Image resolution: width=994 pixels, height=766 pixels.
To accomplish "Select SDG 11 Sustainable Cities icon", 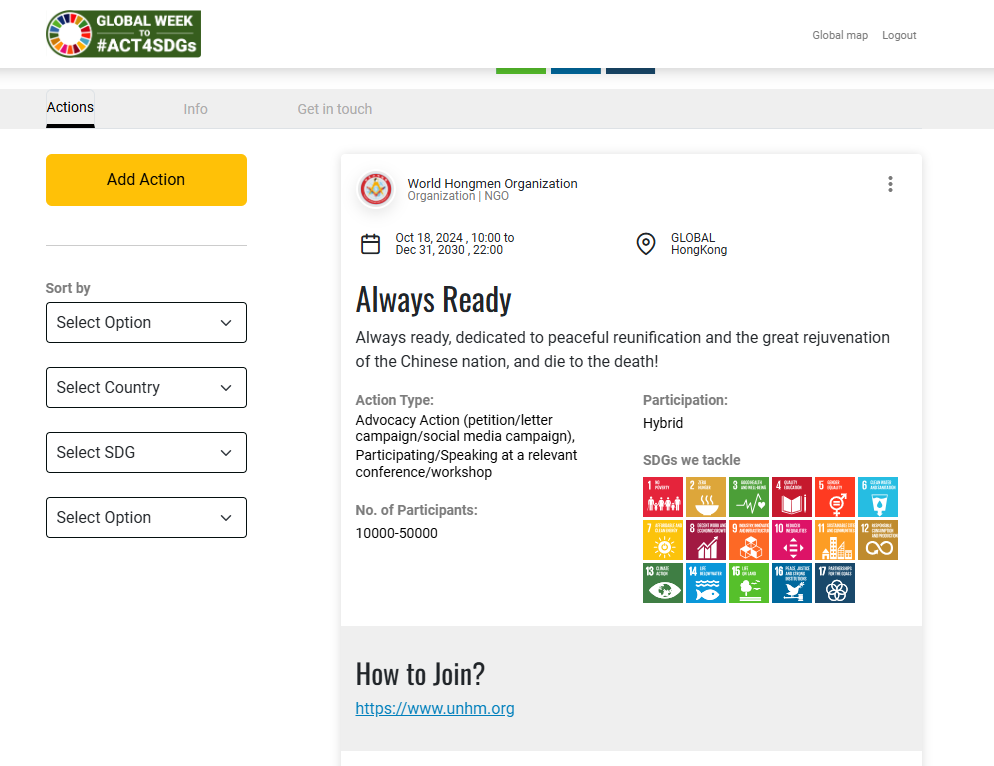I will [x=835, y=540].
